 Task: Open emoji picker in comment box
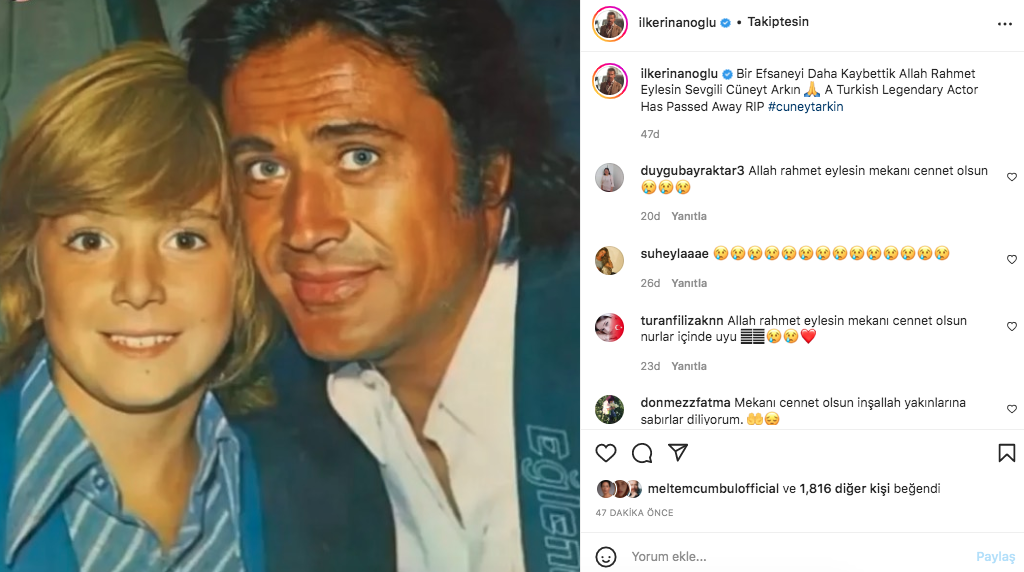coord(606,557)
